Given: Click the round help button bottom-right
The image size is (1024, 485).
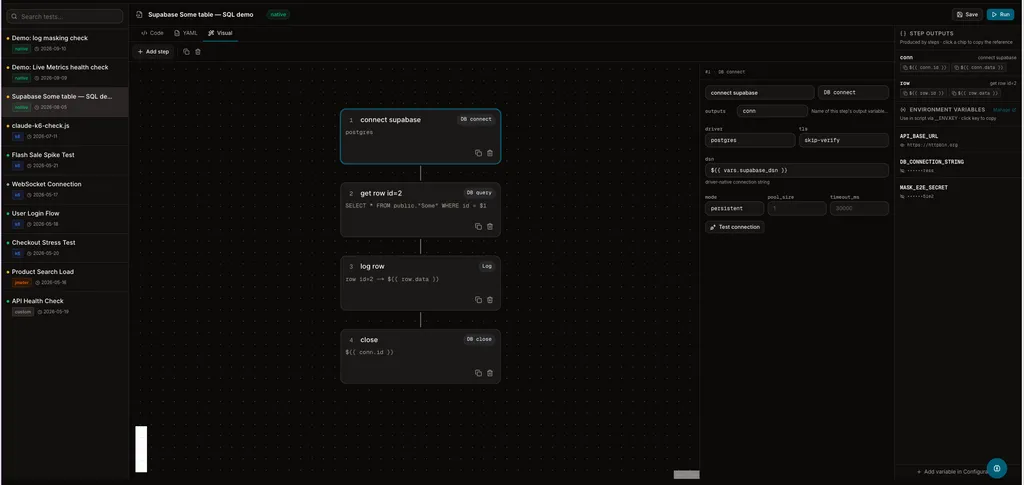Looking at the screenshot, I should [997, 468].
